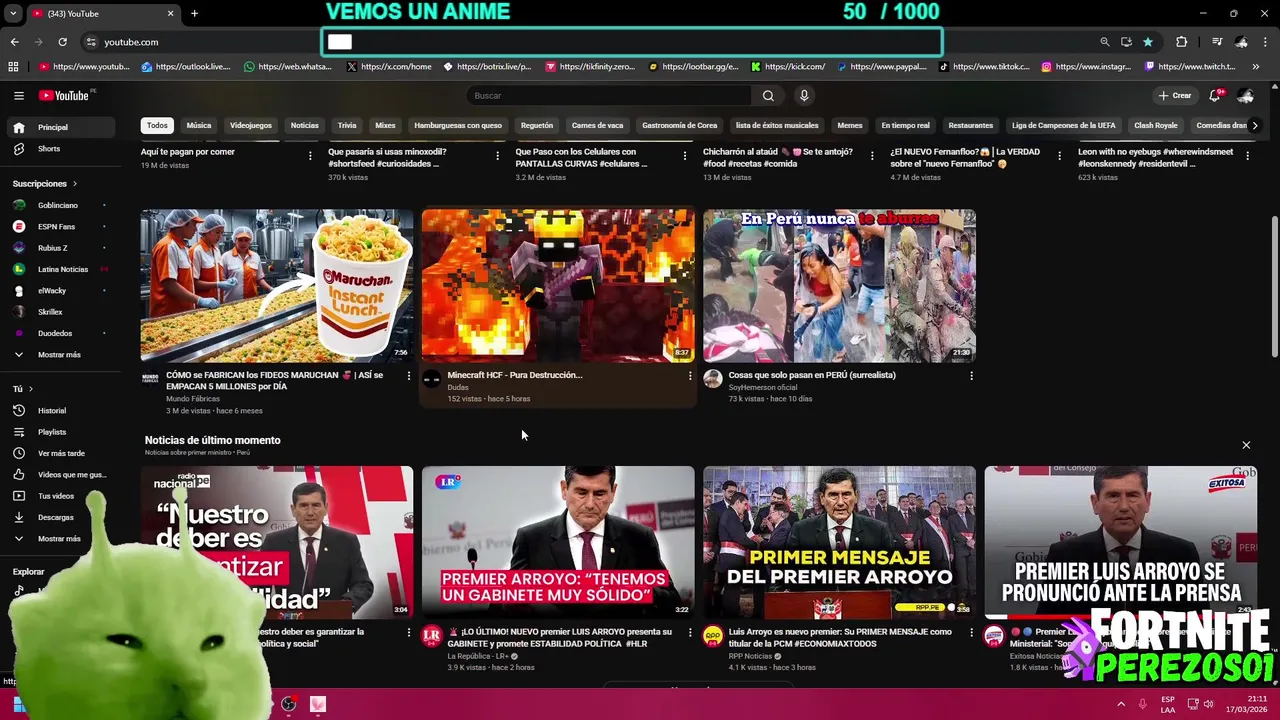Image resolution: width=1280 pixels, height=720 pixels.
Task: Open the Mundo Fábricas channel link
Action: [192, 399]
